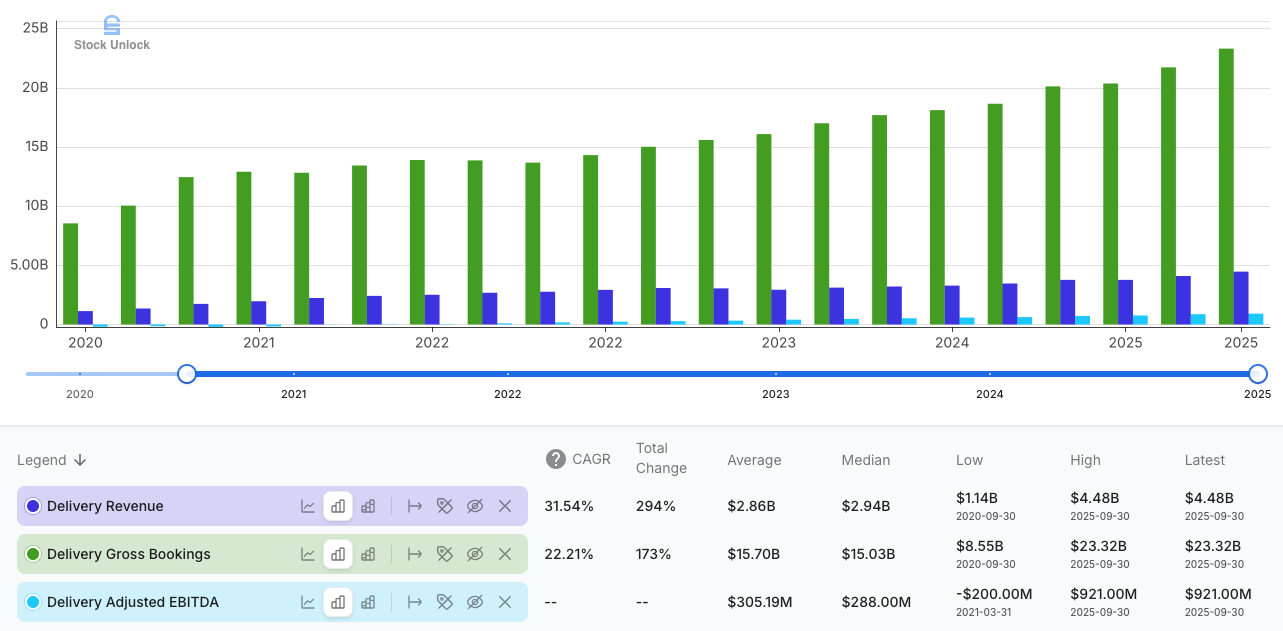This screenshot has width=1283, height=631.
Task: Toggle the label tag icon for Delivery Revenue
Action: 445,506
